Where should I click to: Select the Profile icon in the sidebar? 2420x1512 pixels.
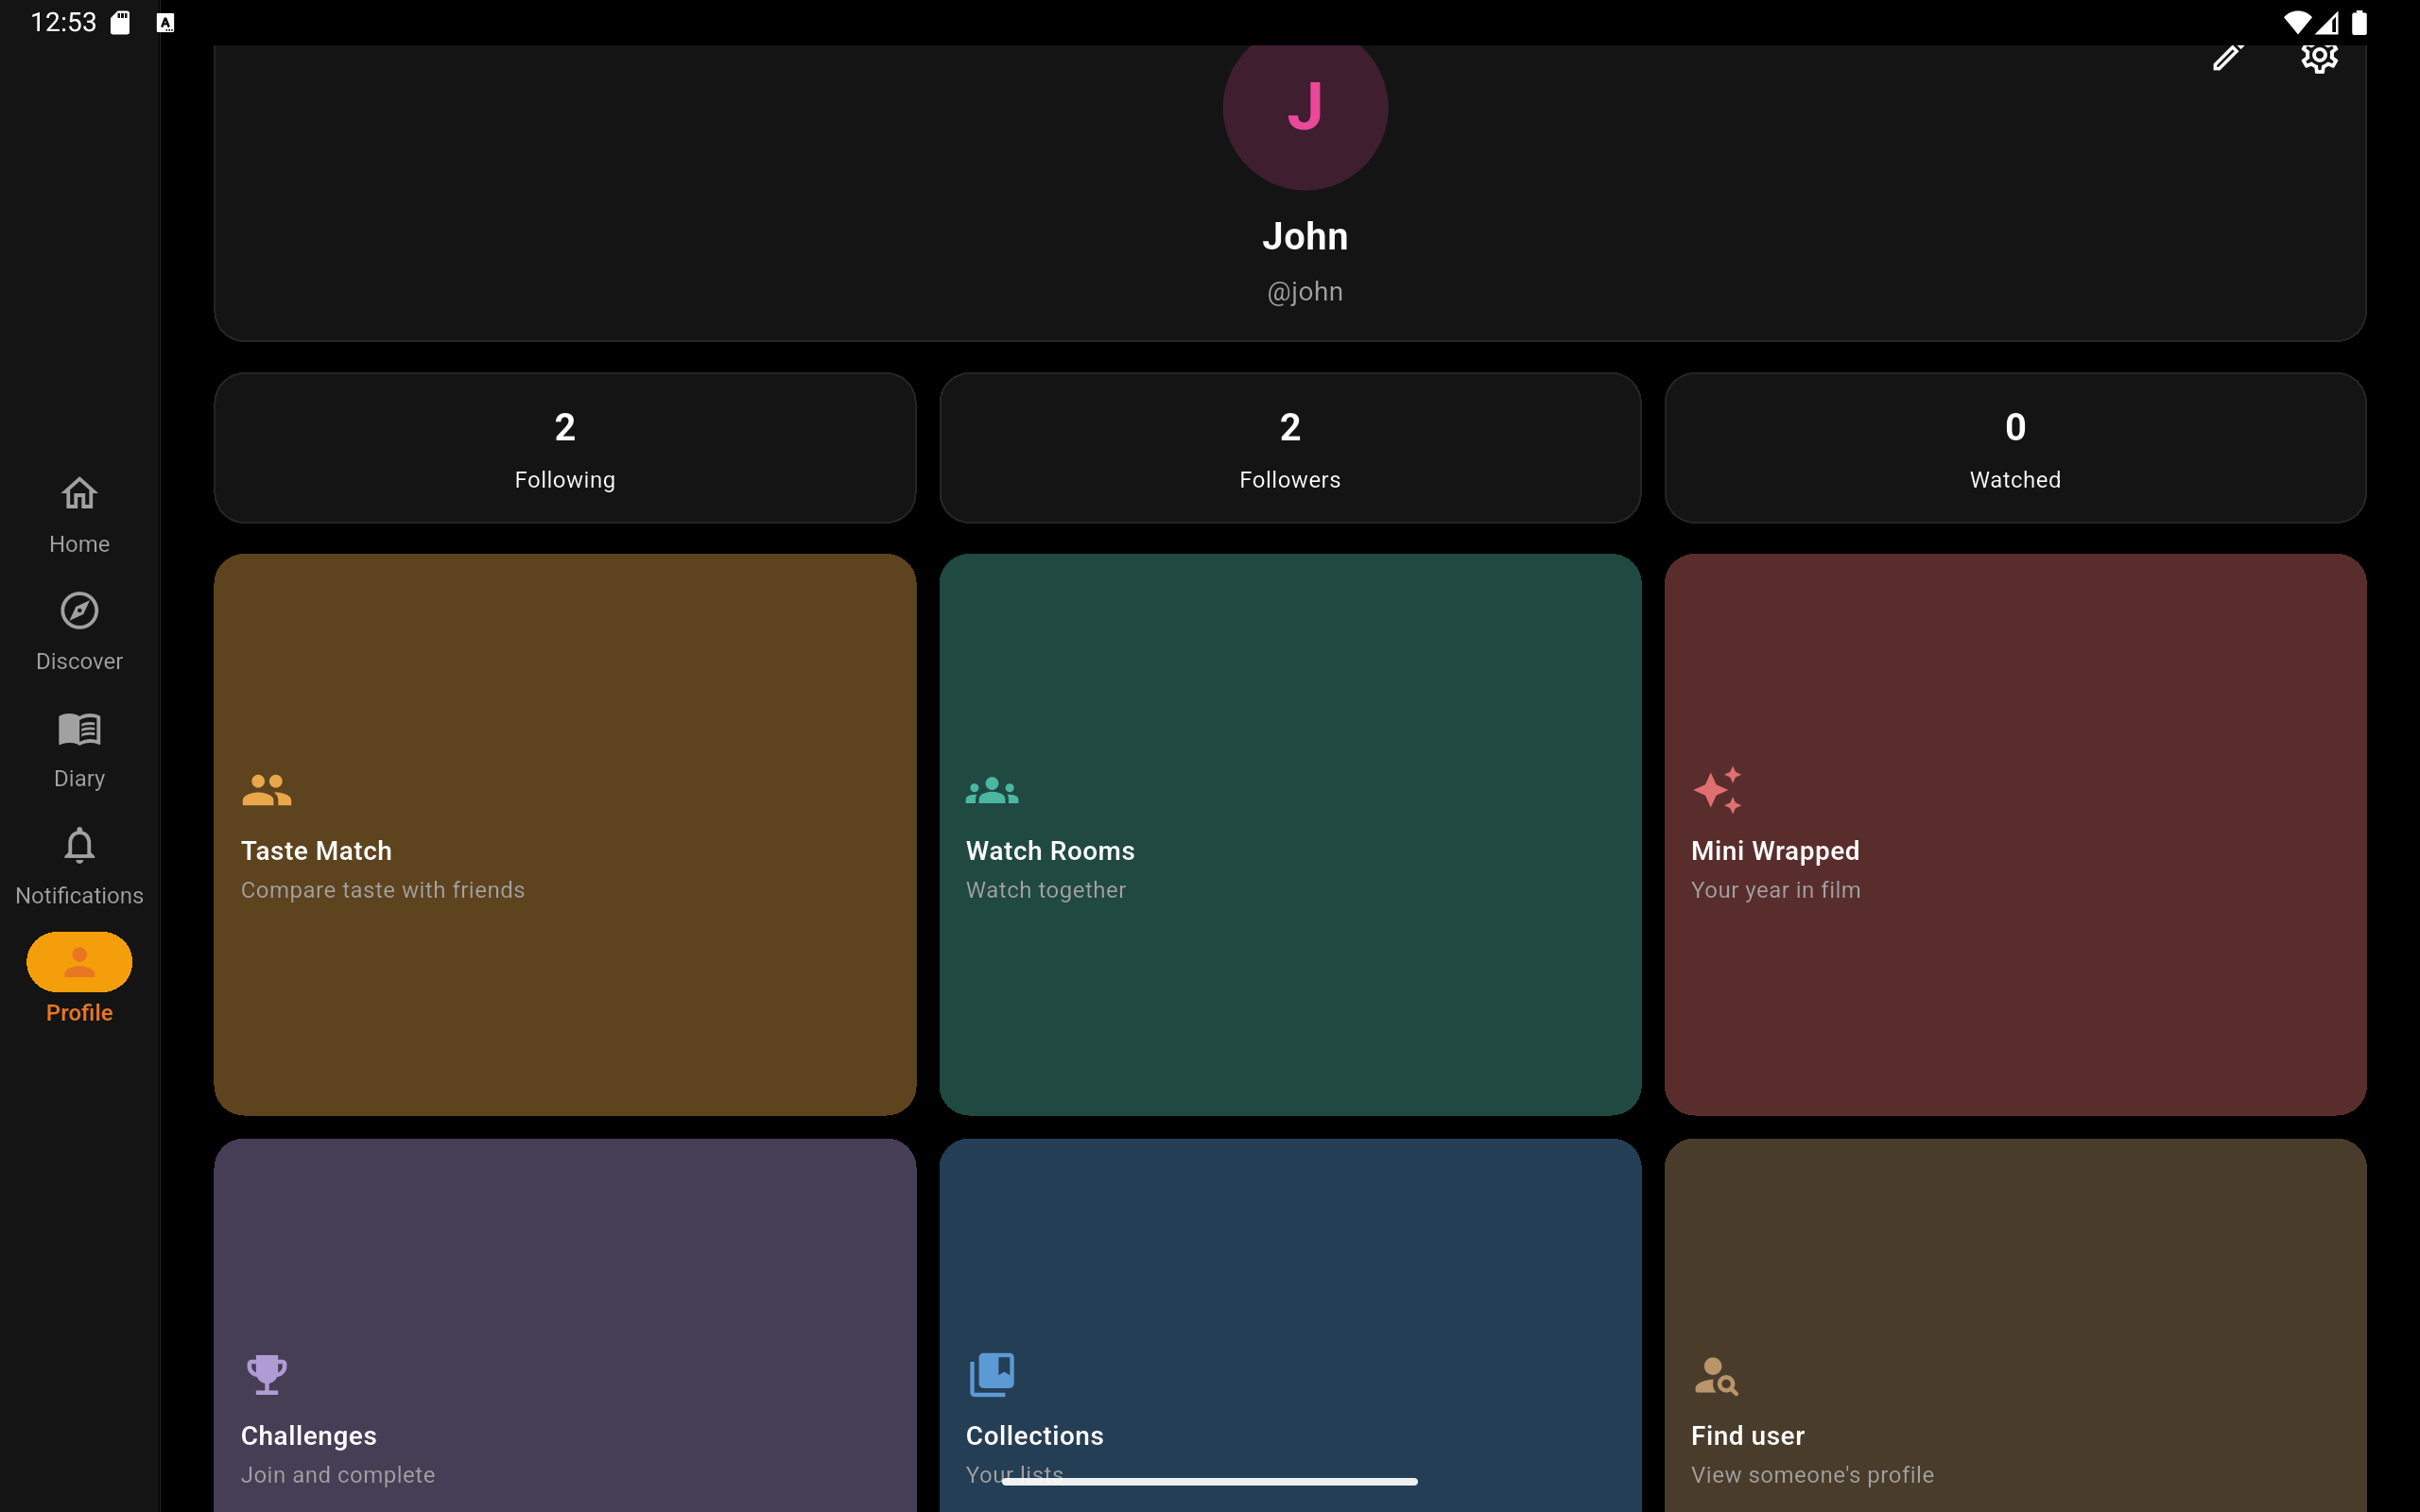click(x=79, y=962)
